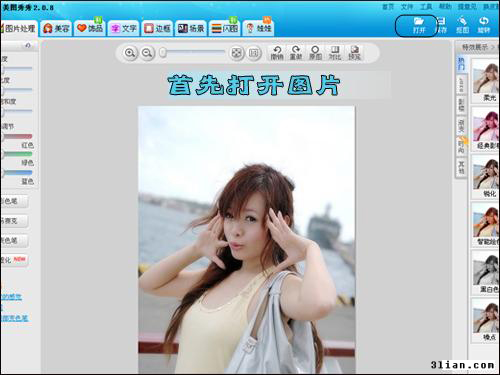Click the 预览 preview icon

coord(354,53)
